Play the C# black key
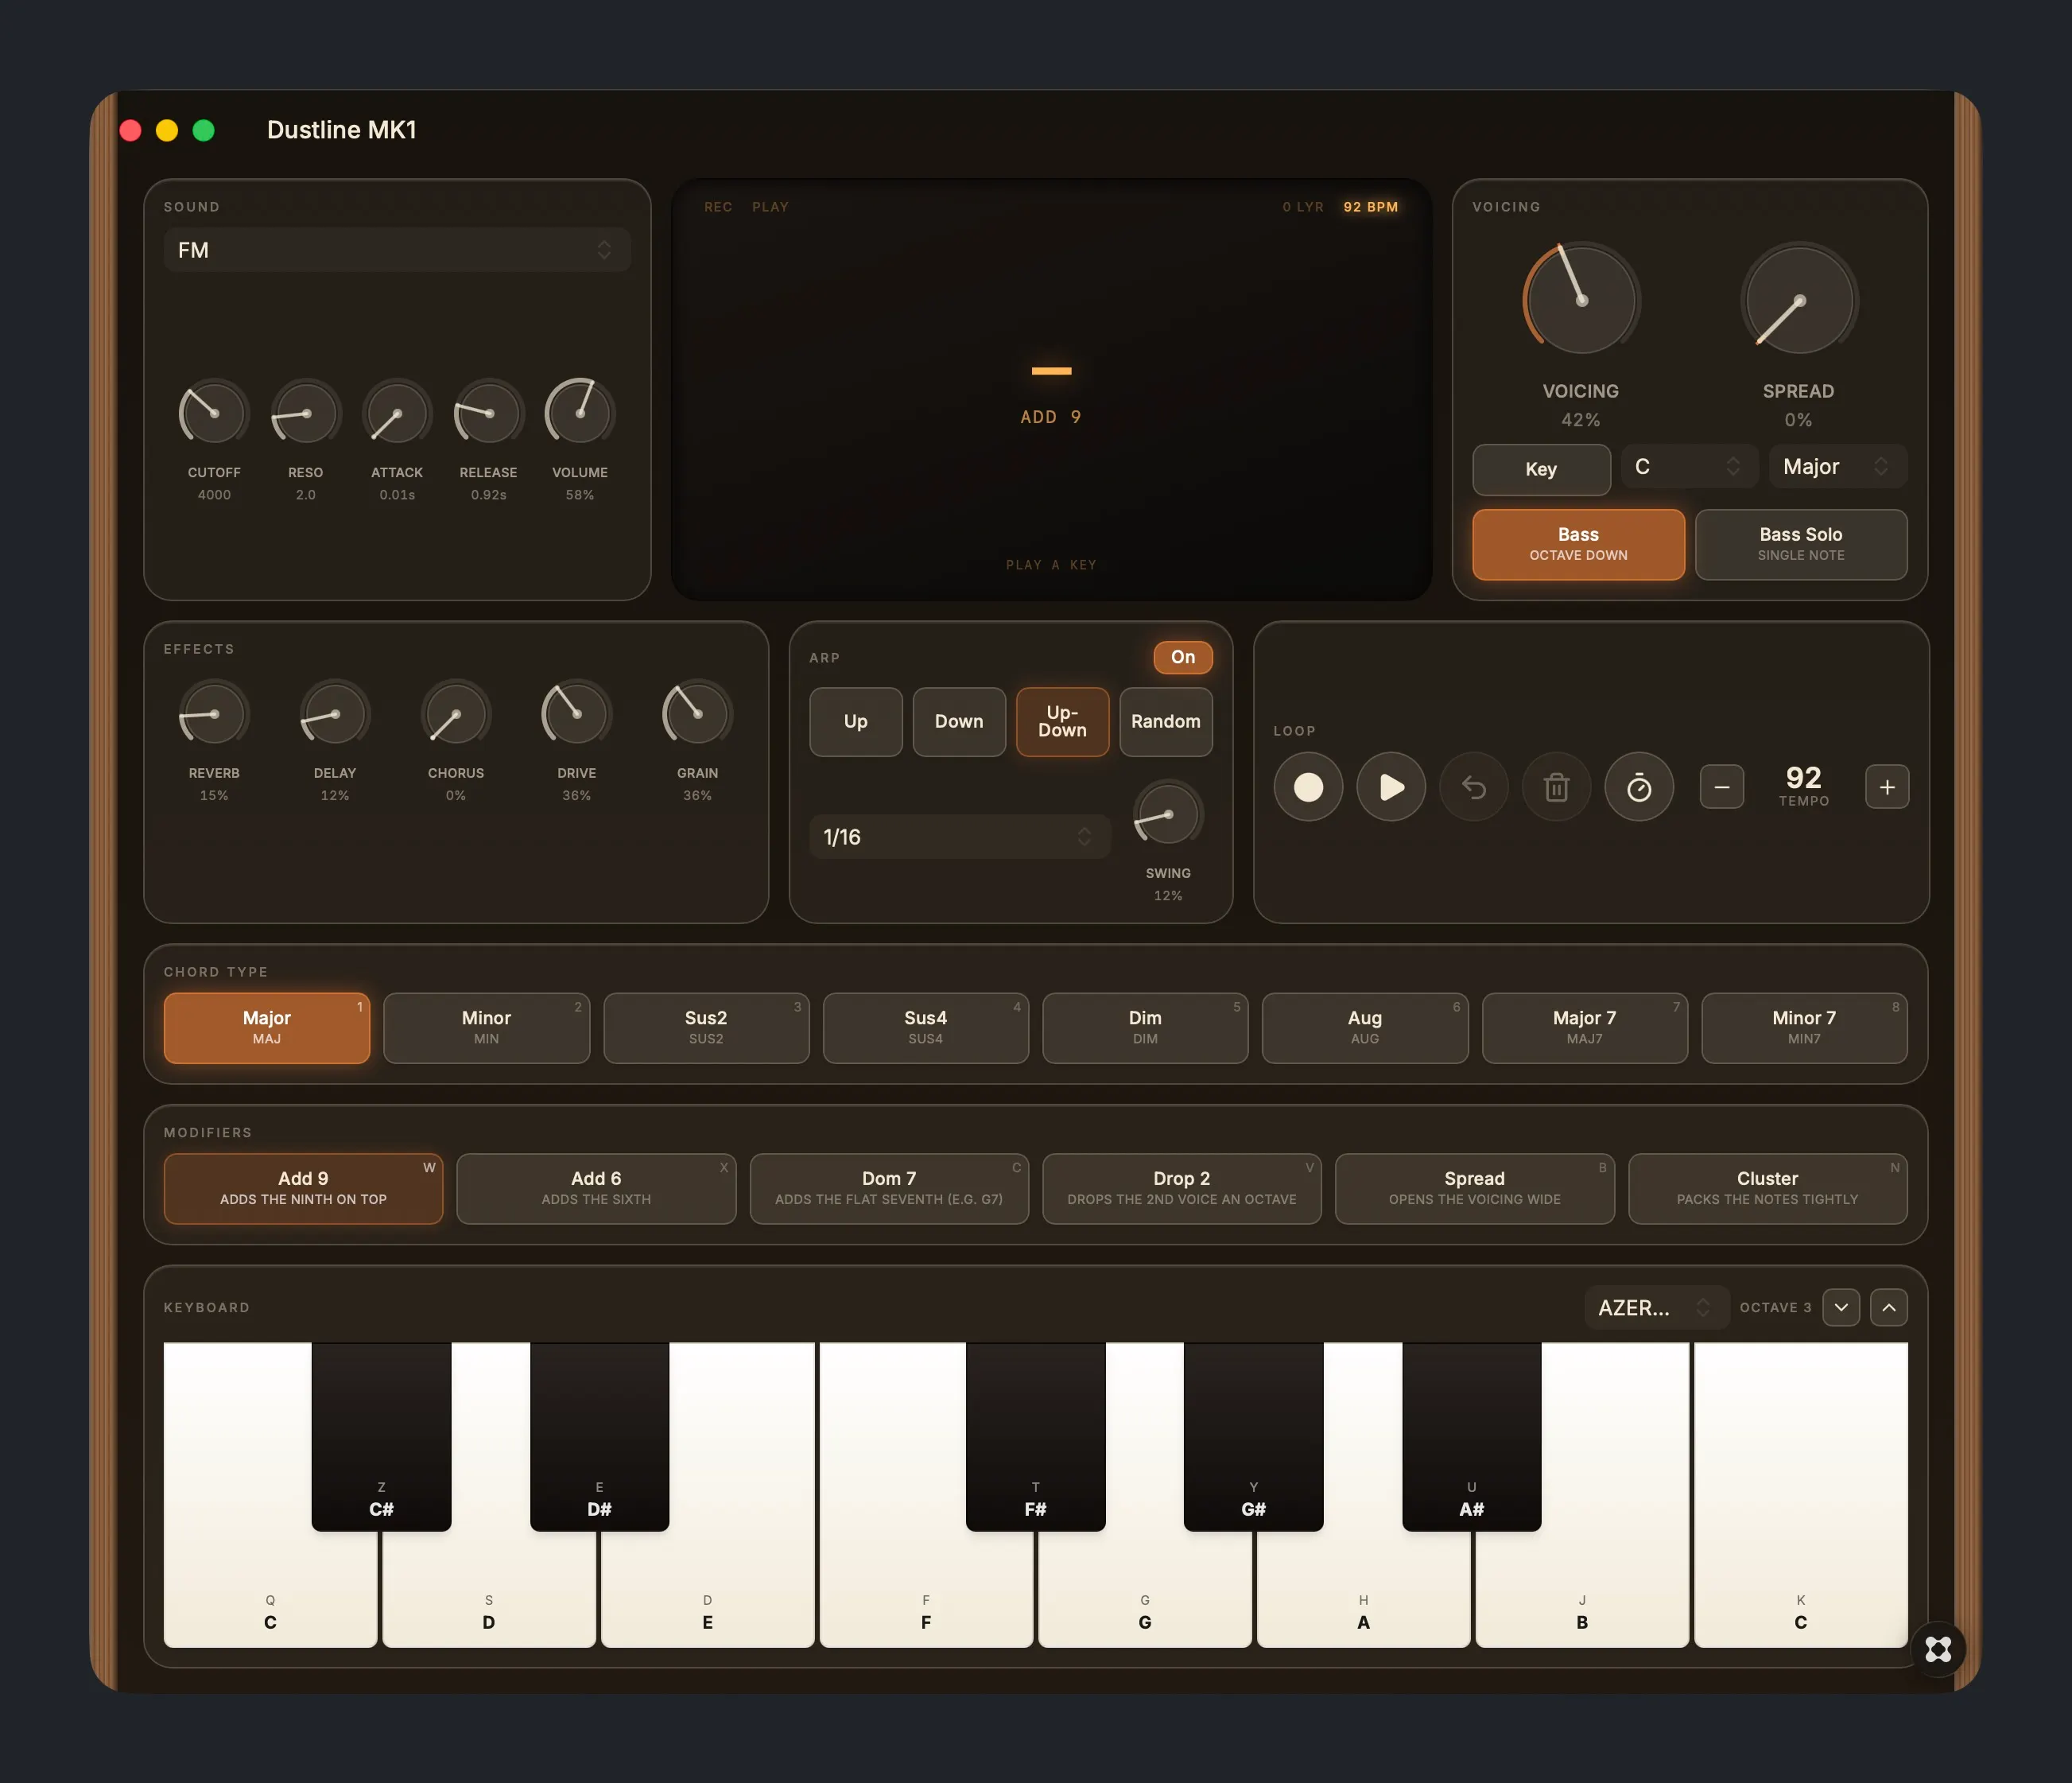 (x=381, y=1436)
